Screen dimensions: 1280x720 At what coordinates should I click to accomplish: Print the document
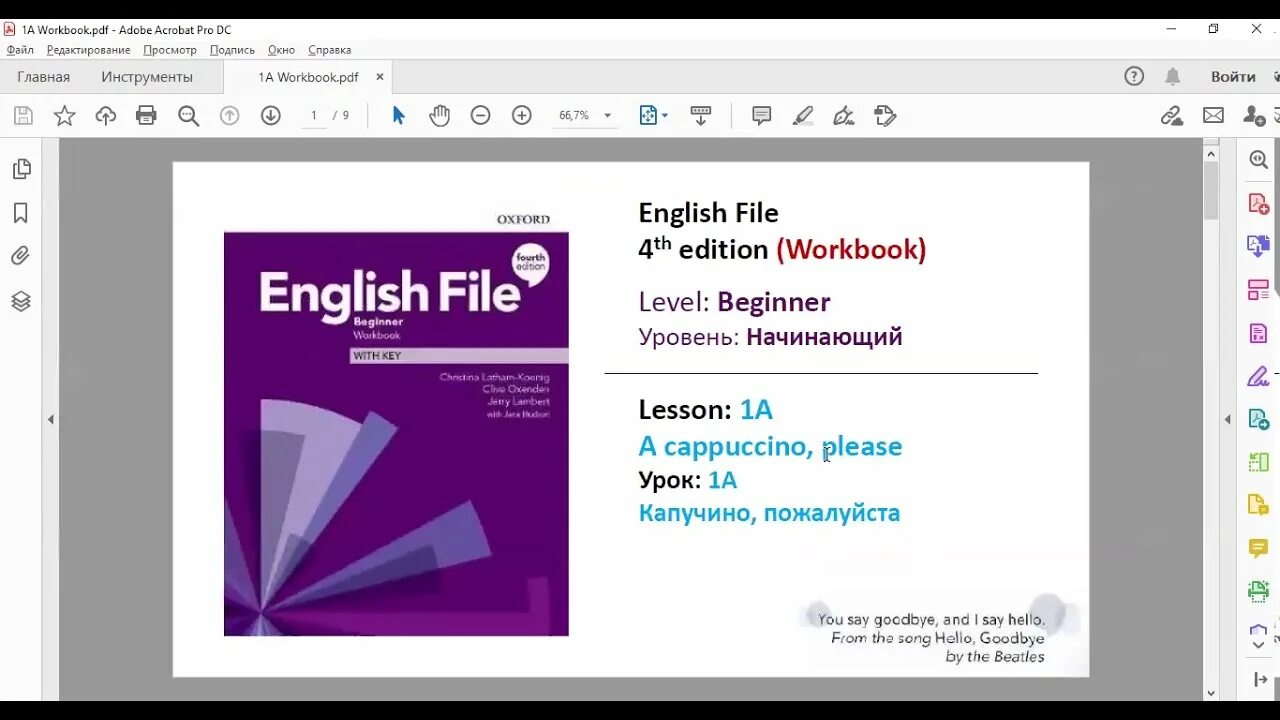(146, 116)
